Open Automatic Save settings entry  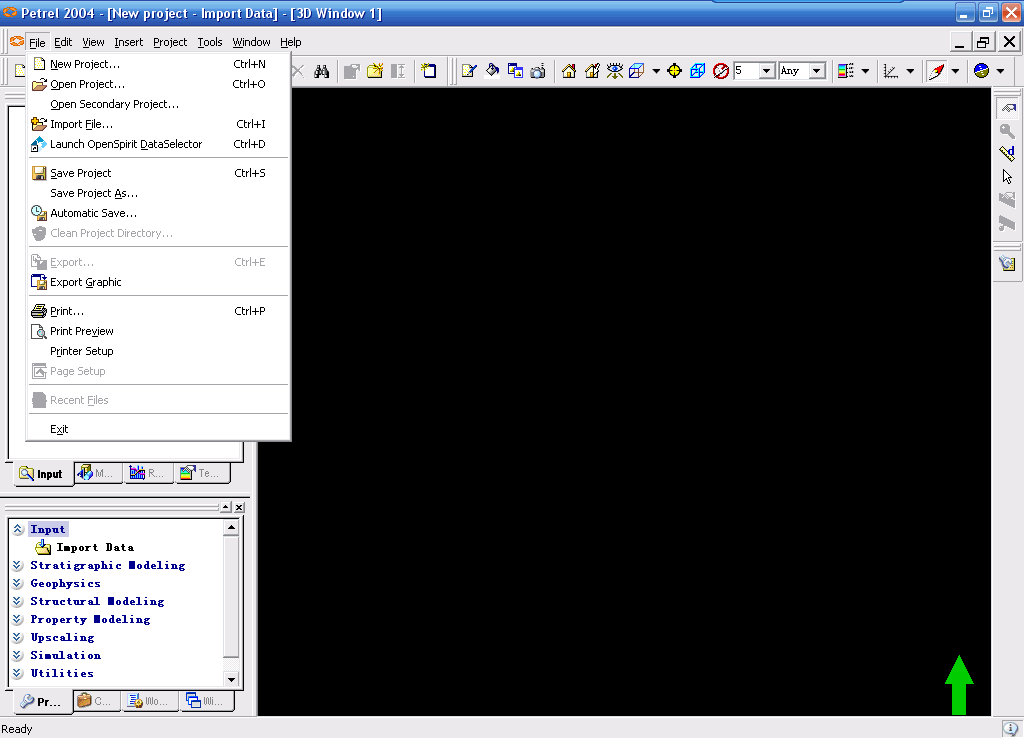coord(158,213)
